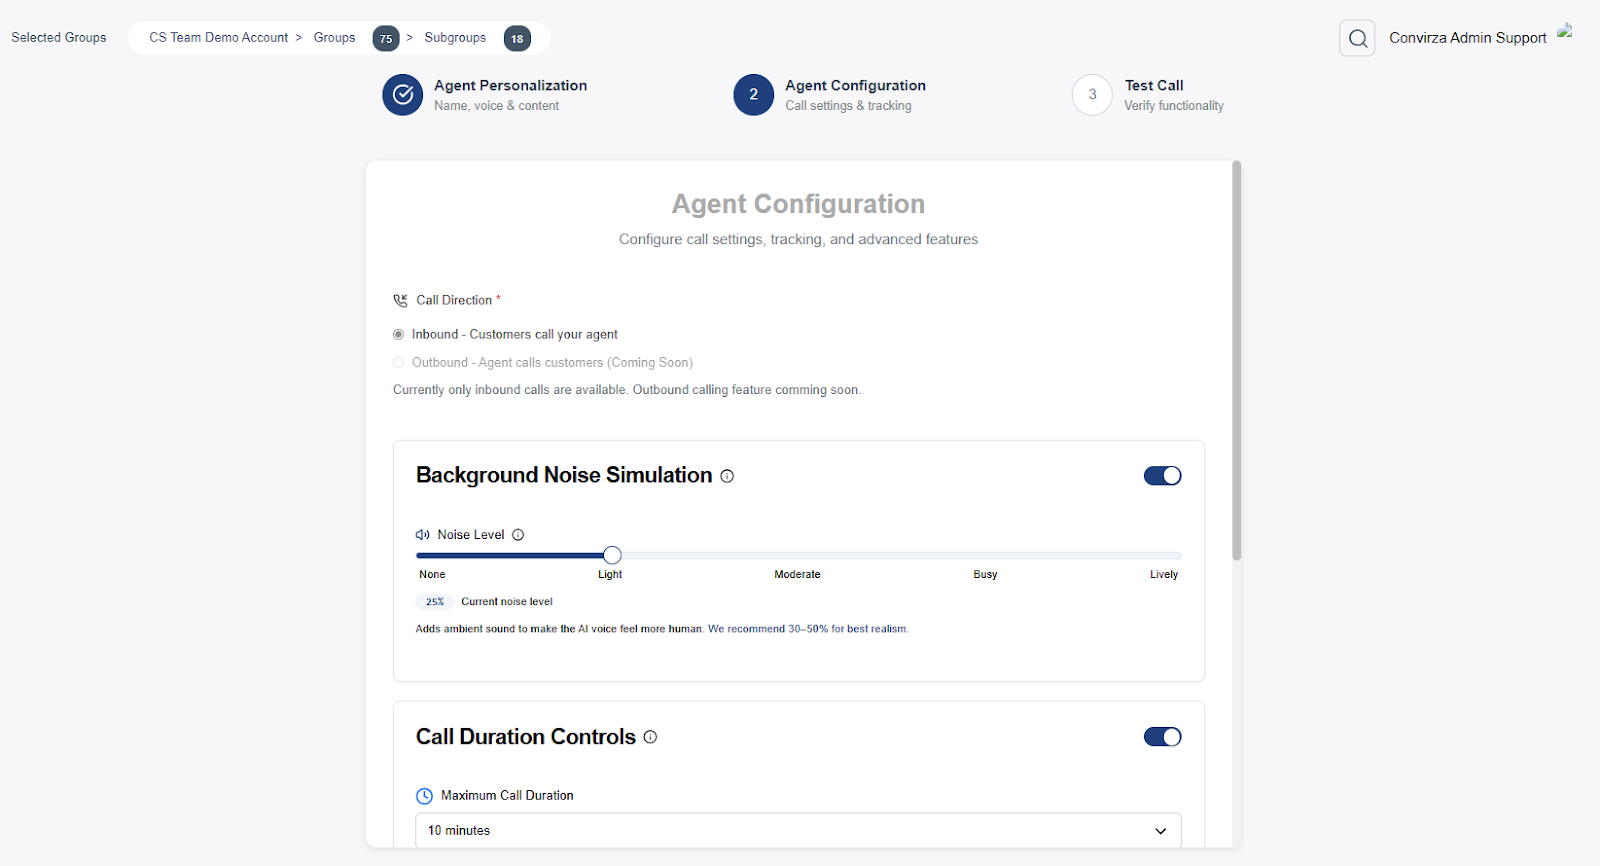Open the Subgroups count badge 18
Screen dimensions: 1600x866
[x=517, y=39]
